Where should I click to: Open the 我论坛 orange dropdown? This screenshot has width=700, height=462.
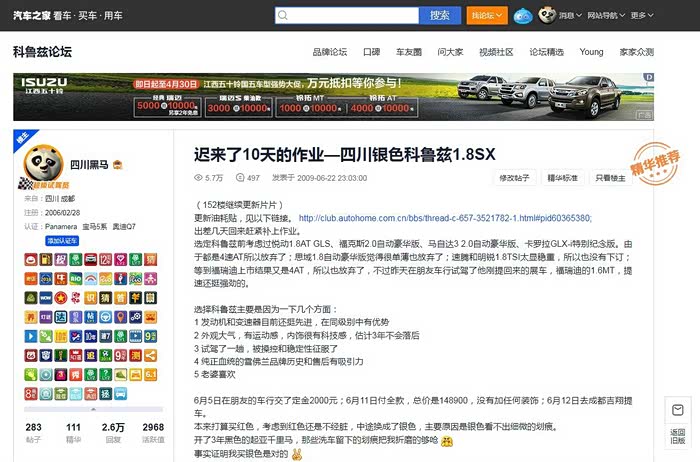click(486, 16)
